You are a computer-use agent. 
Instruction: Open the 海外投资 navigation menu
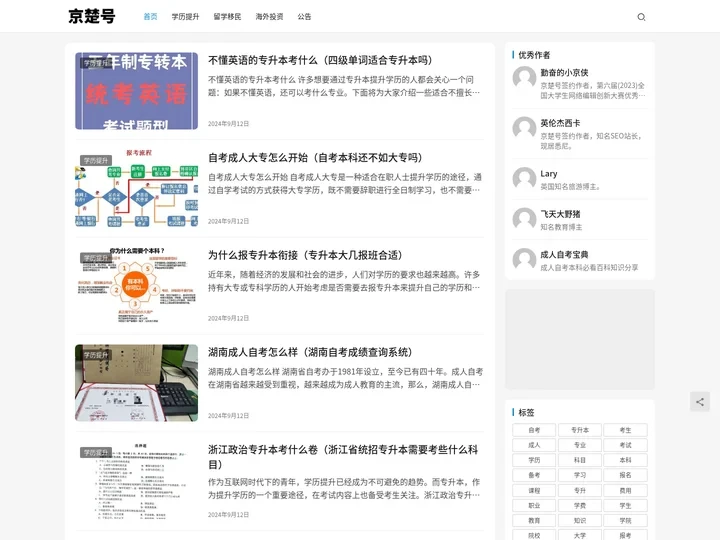point(269,17)
